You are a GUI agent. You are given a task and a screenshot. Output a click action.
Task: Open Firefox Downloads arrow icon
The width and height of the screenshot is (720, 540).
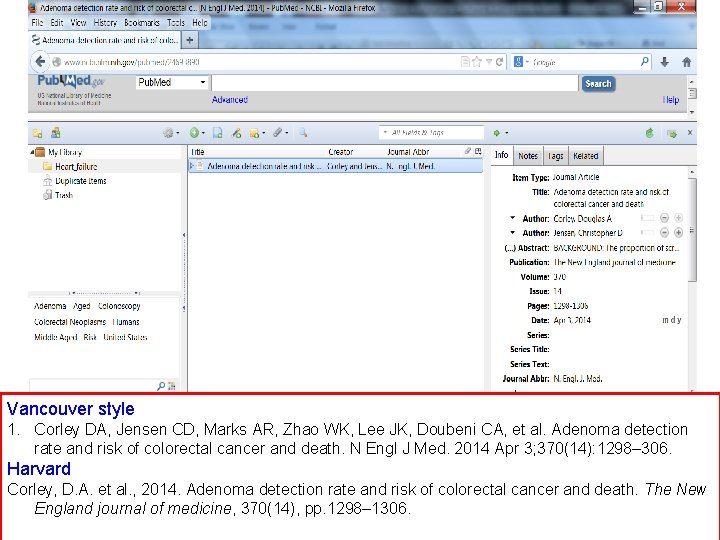point(664,62)
